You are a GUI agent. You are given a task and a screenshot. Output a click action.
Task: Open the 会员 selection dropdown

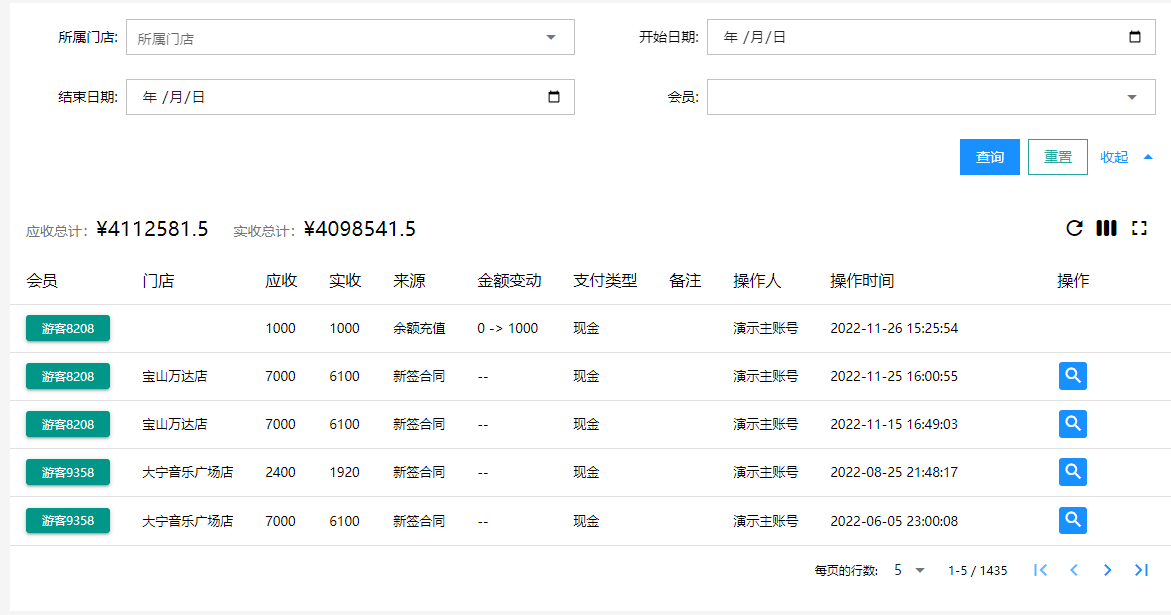[x=1132, y=97]
